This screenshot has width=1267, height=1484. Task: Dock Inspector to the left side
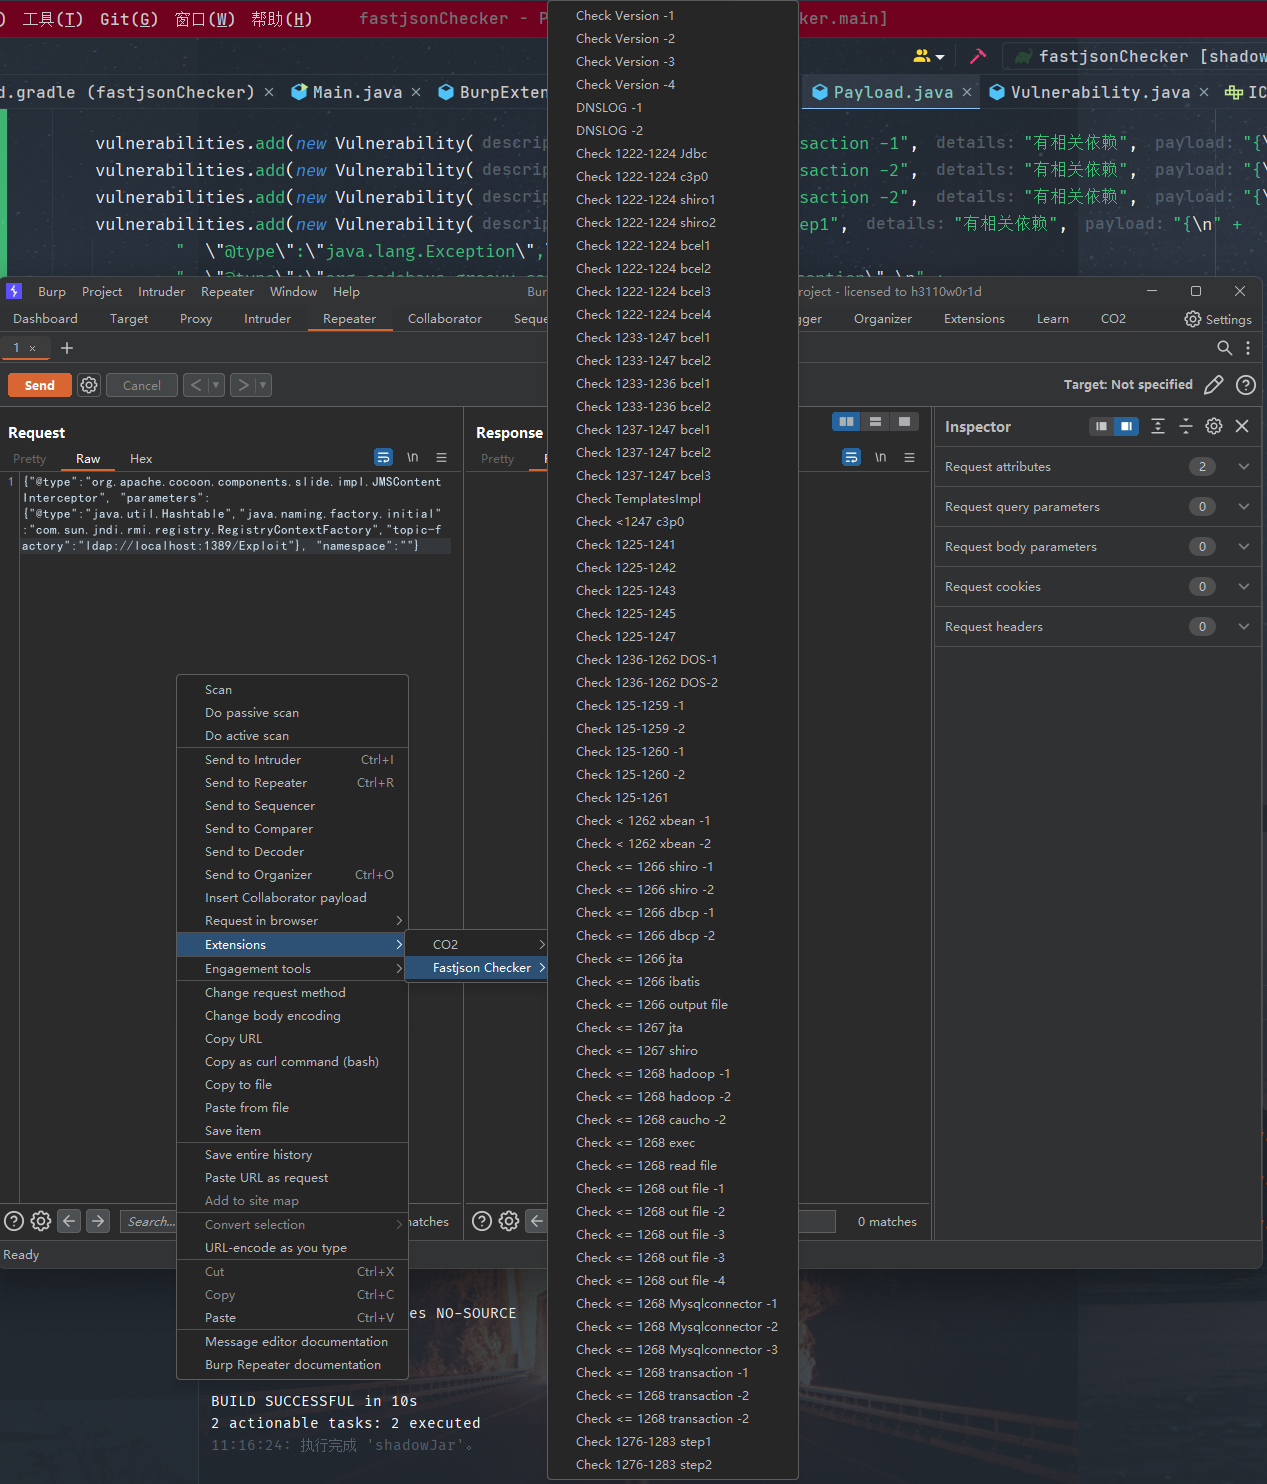[x=1101, y=426]
